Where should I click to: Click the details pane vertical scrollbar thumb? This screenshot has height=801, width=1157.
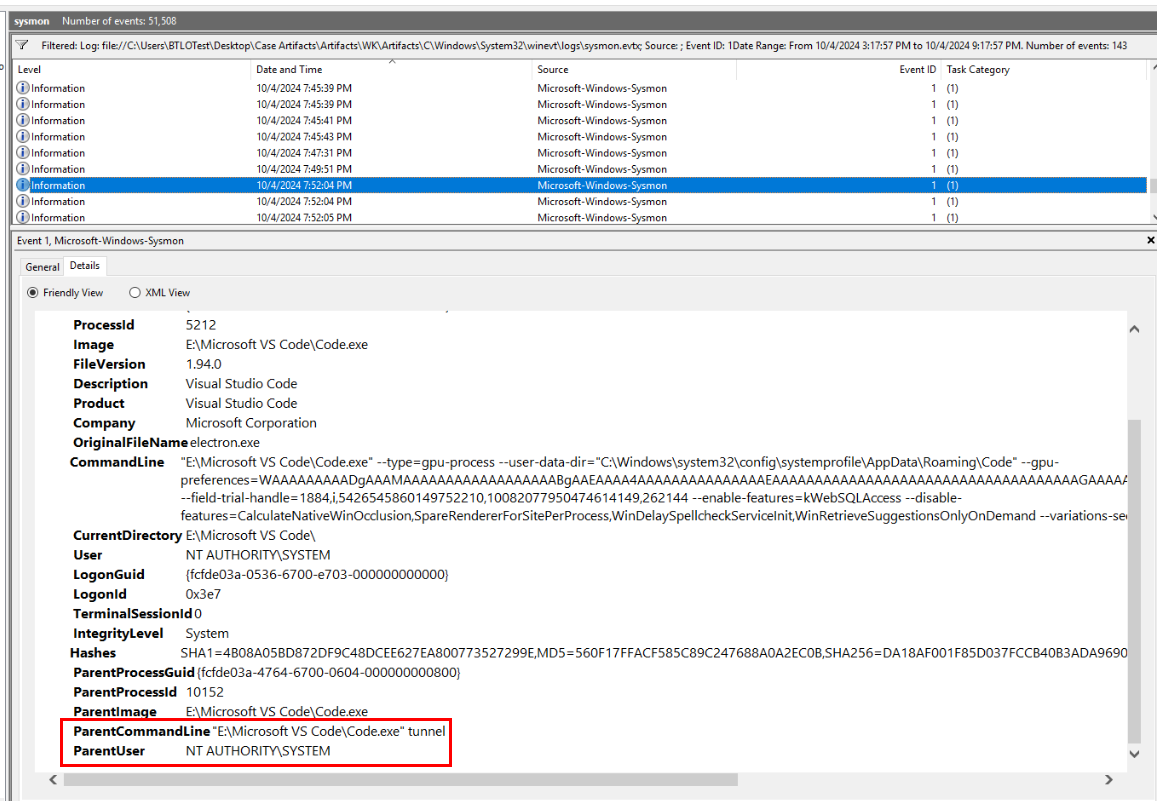click(1134, 580)
